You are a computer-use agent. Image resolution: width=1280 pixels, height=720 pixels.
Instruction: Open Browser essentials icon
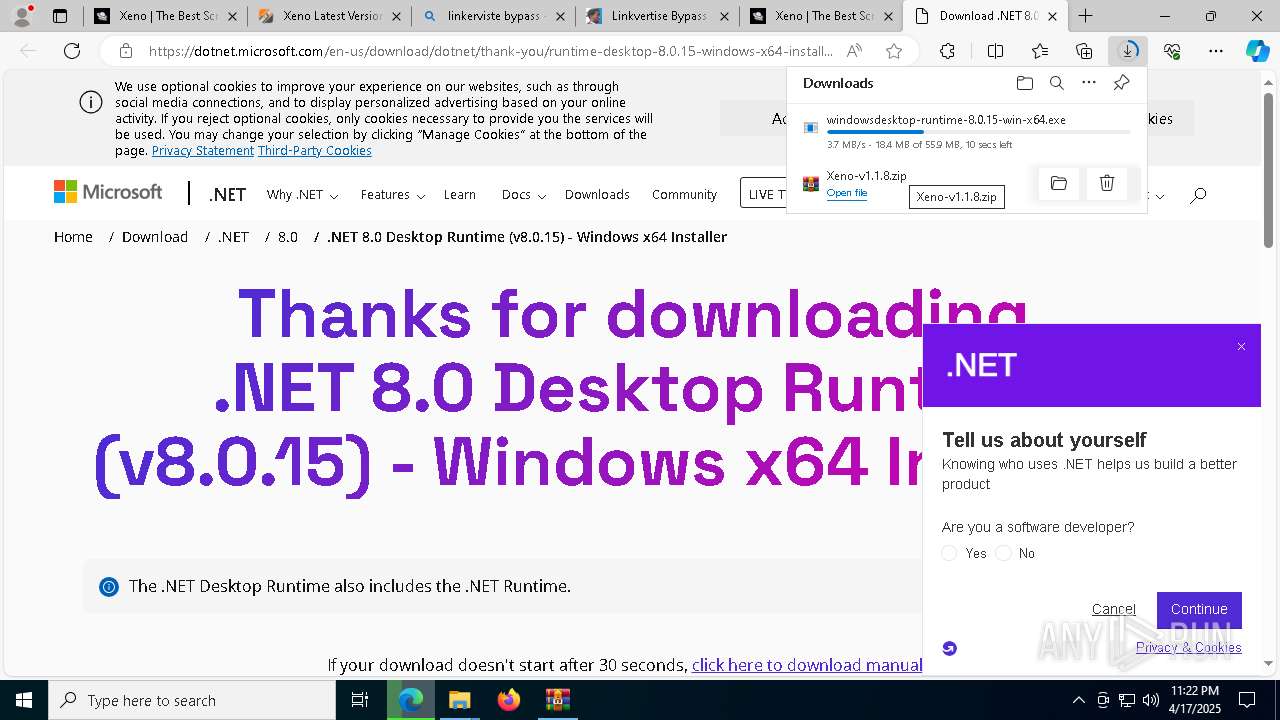tap(1172, 51)
